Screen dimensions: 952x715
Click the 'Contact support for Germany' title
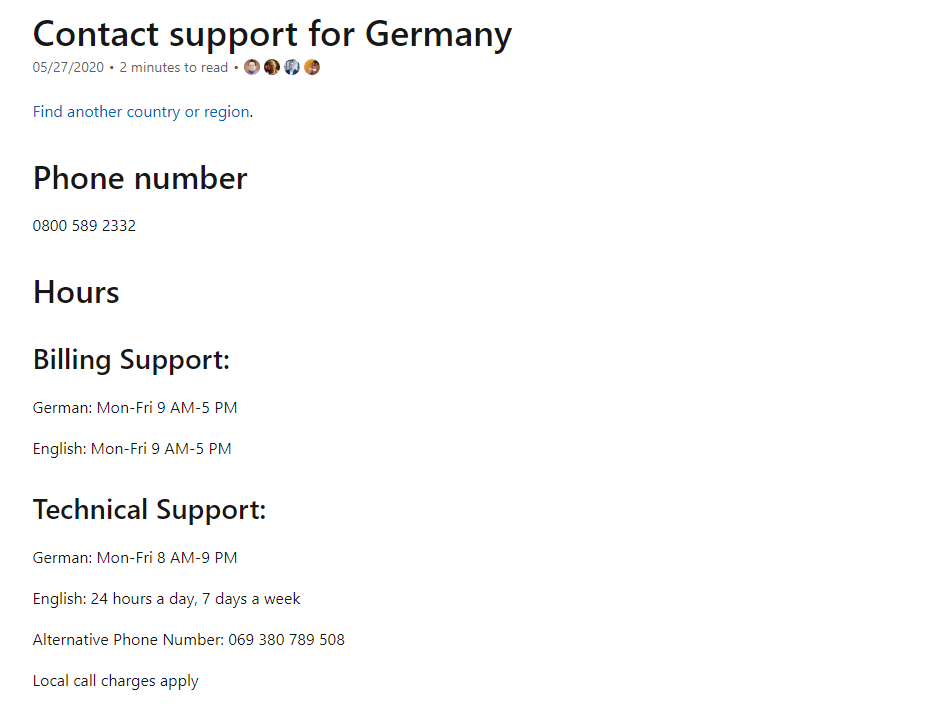[x=273, y=35]
